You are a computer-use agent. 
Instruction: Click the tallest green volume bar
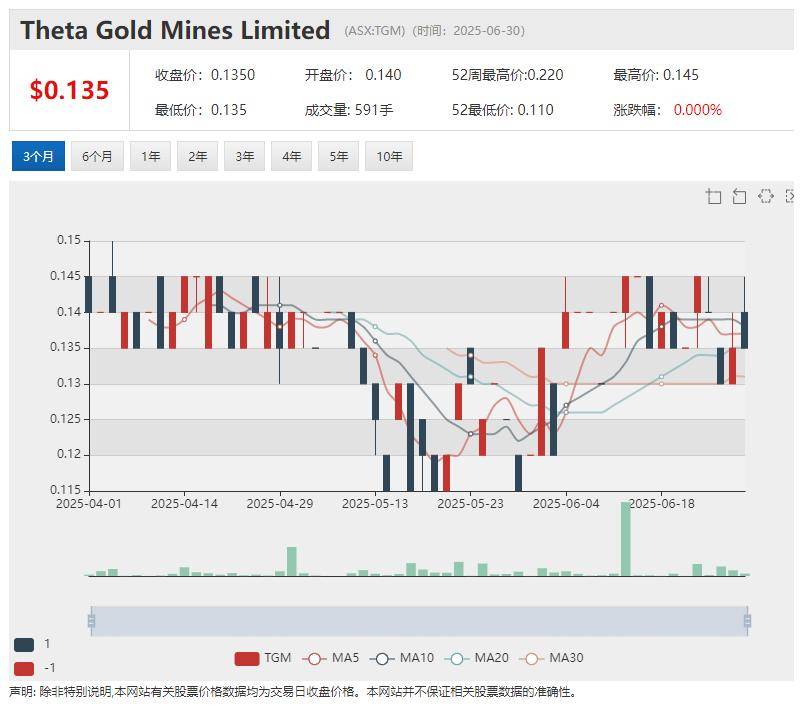click(625, 539)
